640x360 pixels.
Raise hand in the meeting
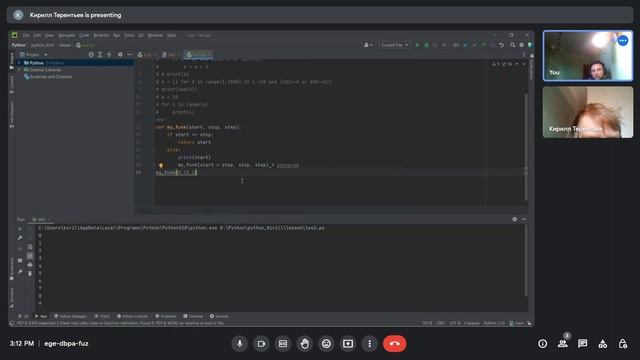coord(304,344)
